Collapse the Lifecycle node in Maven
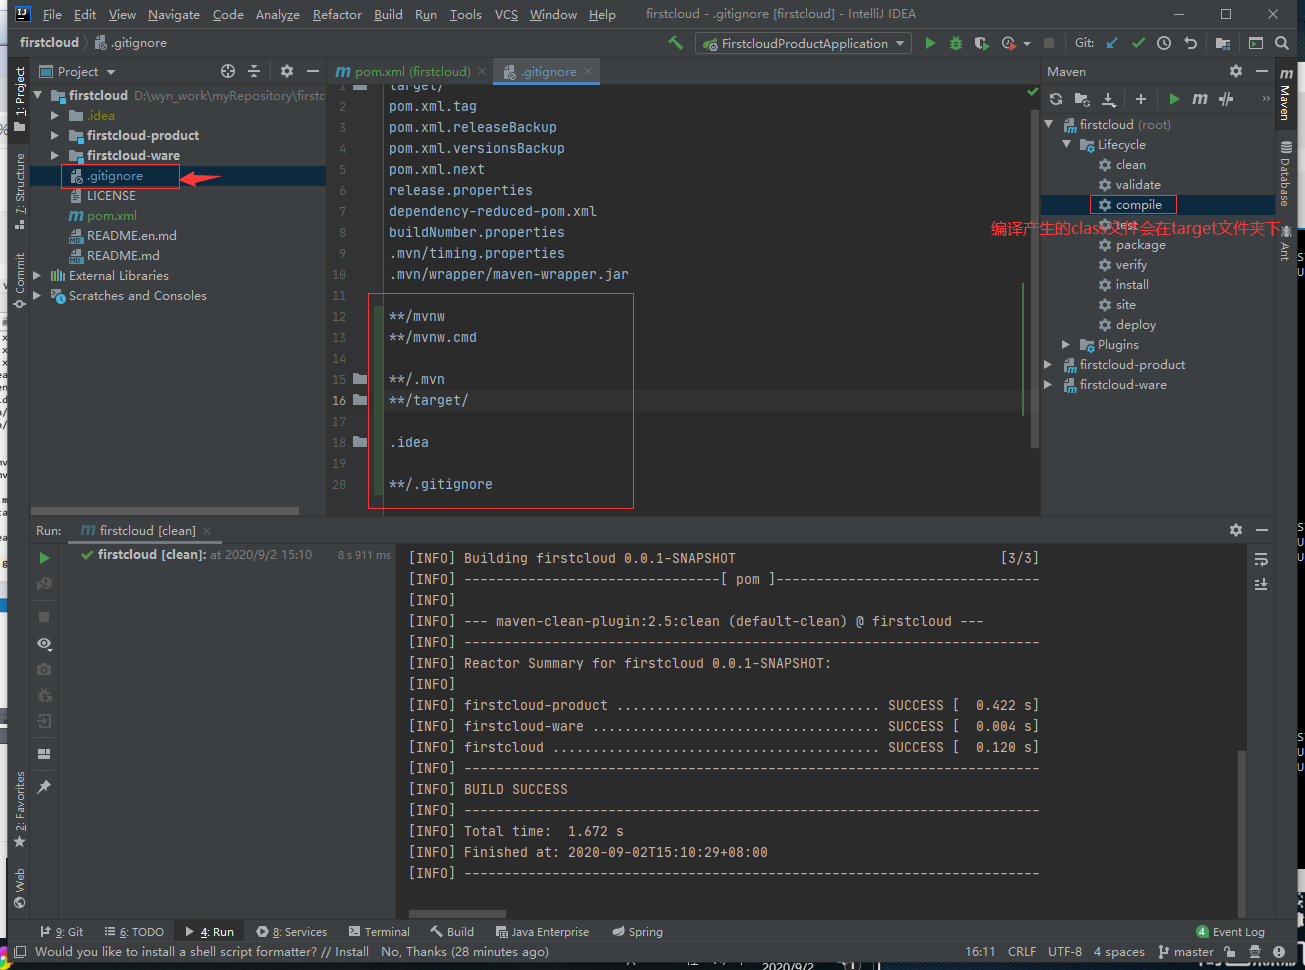This screenshot has height=970, width=1305. tap(1066, 145)
